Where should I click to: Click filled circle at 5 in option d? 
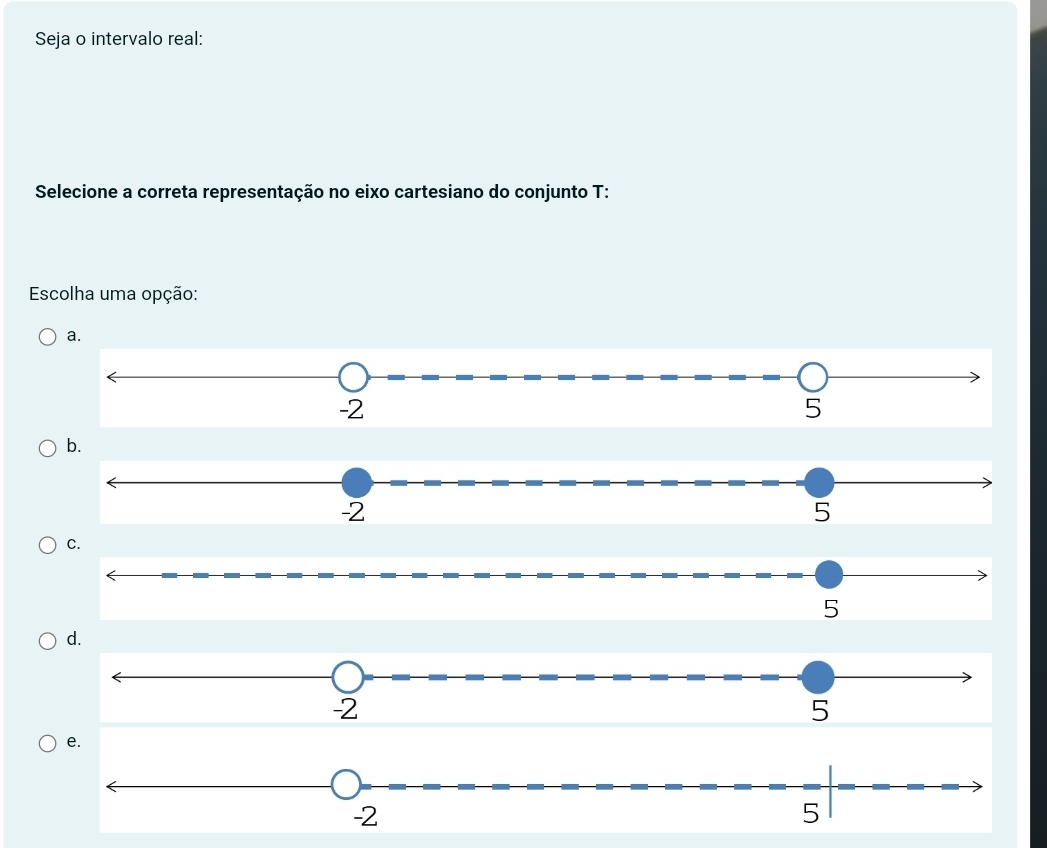tap(818, 678)
